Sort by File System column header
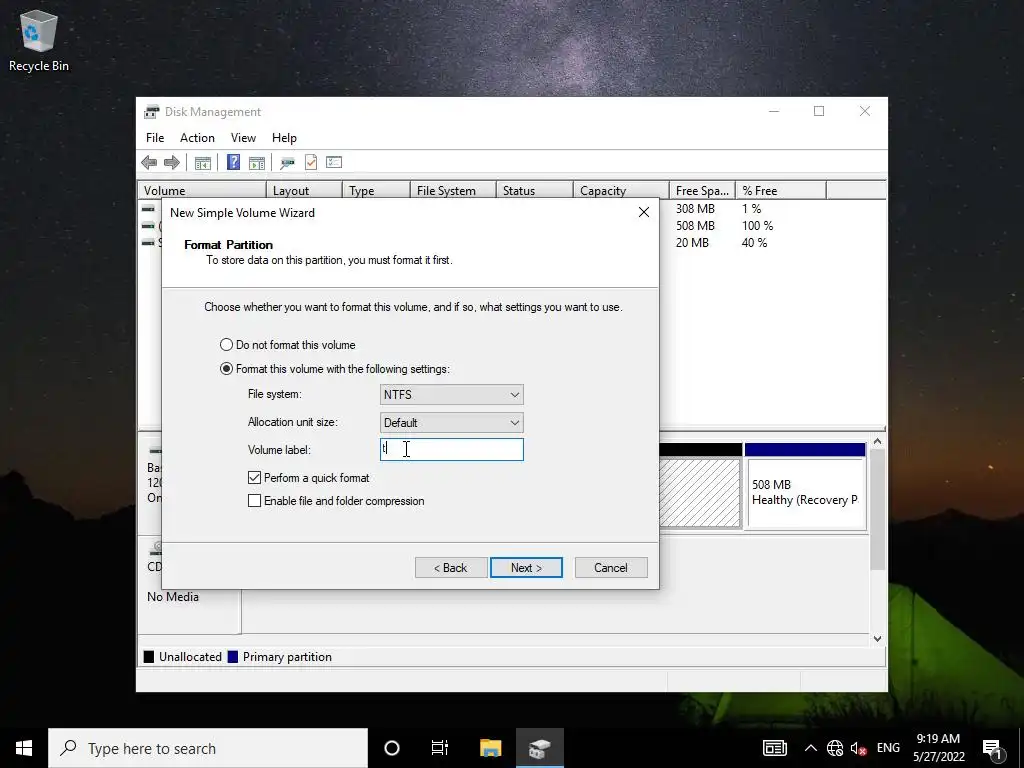This screenshot has width=1024, height=768. pos(453,191)
